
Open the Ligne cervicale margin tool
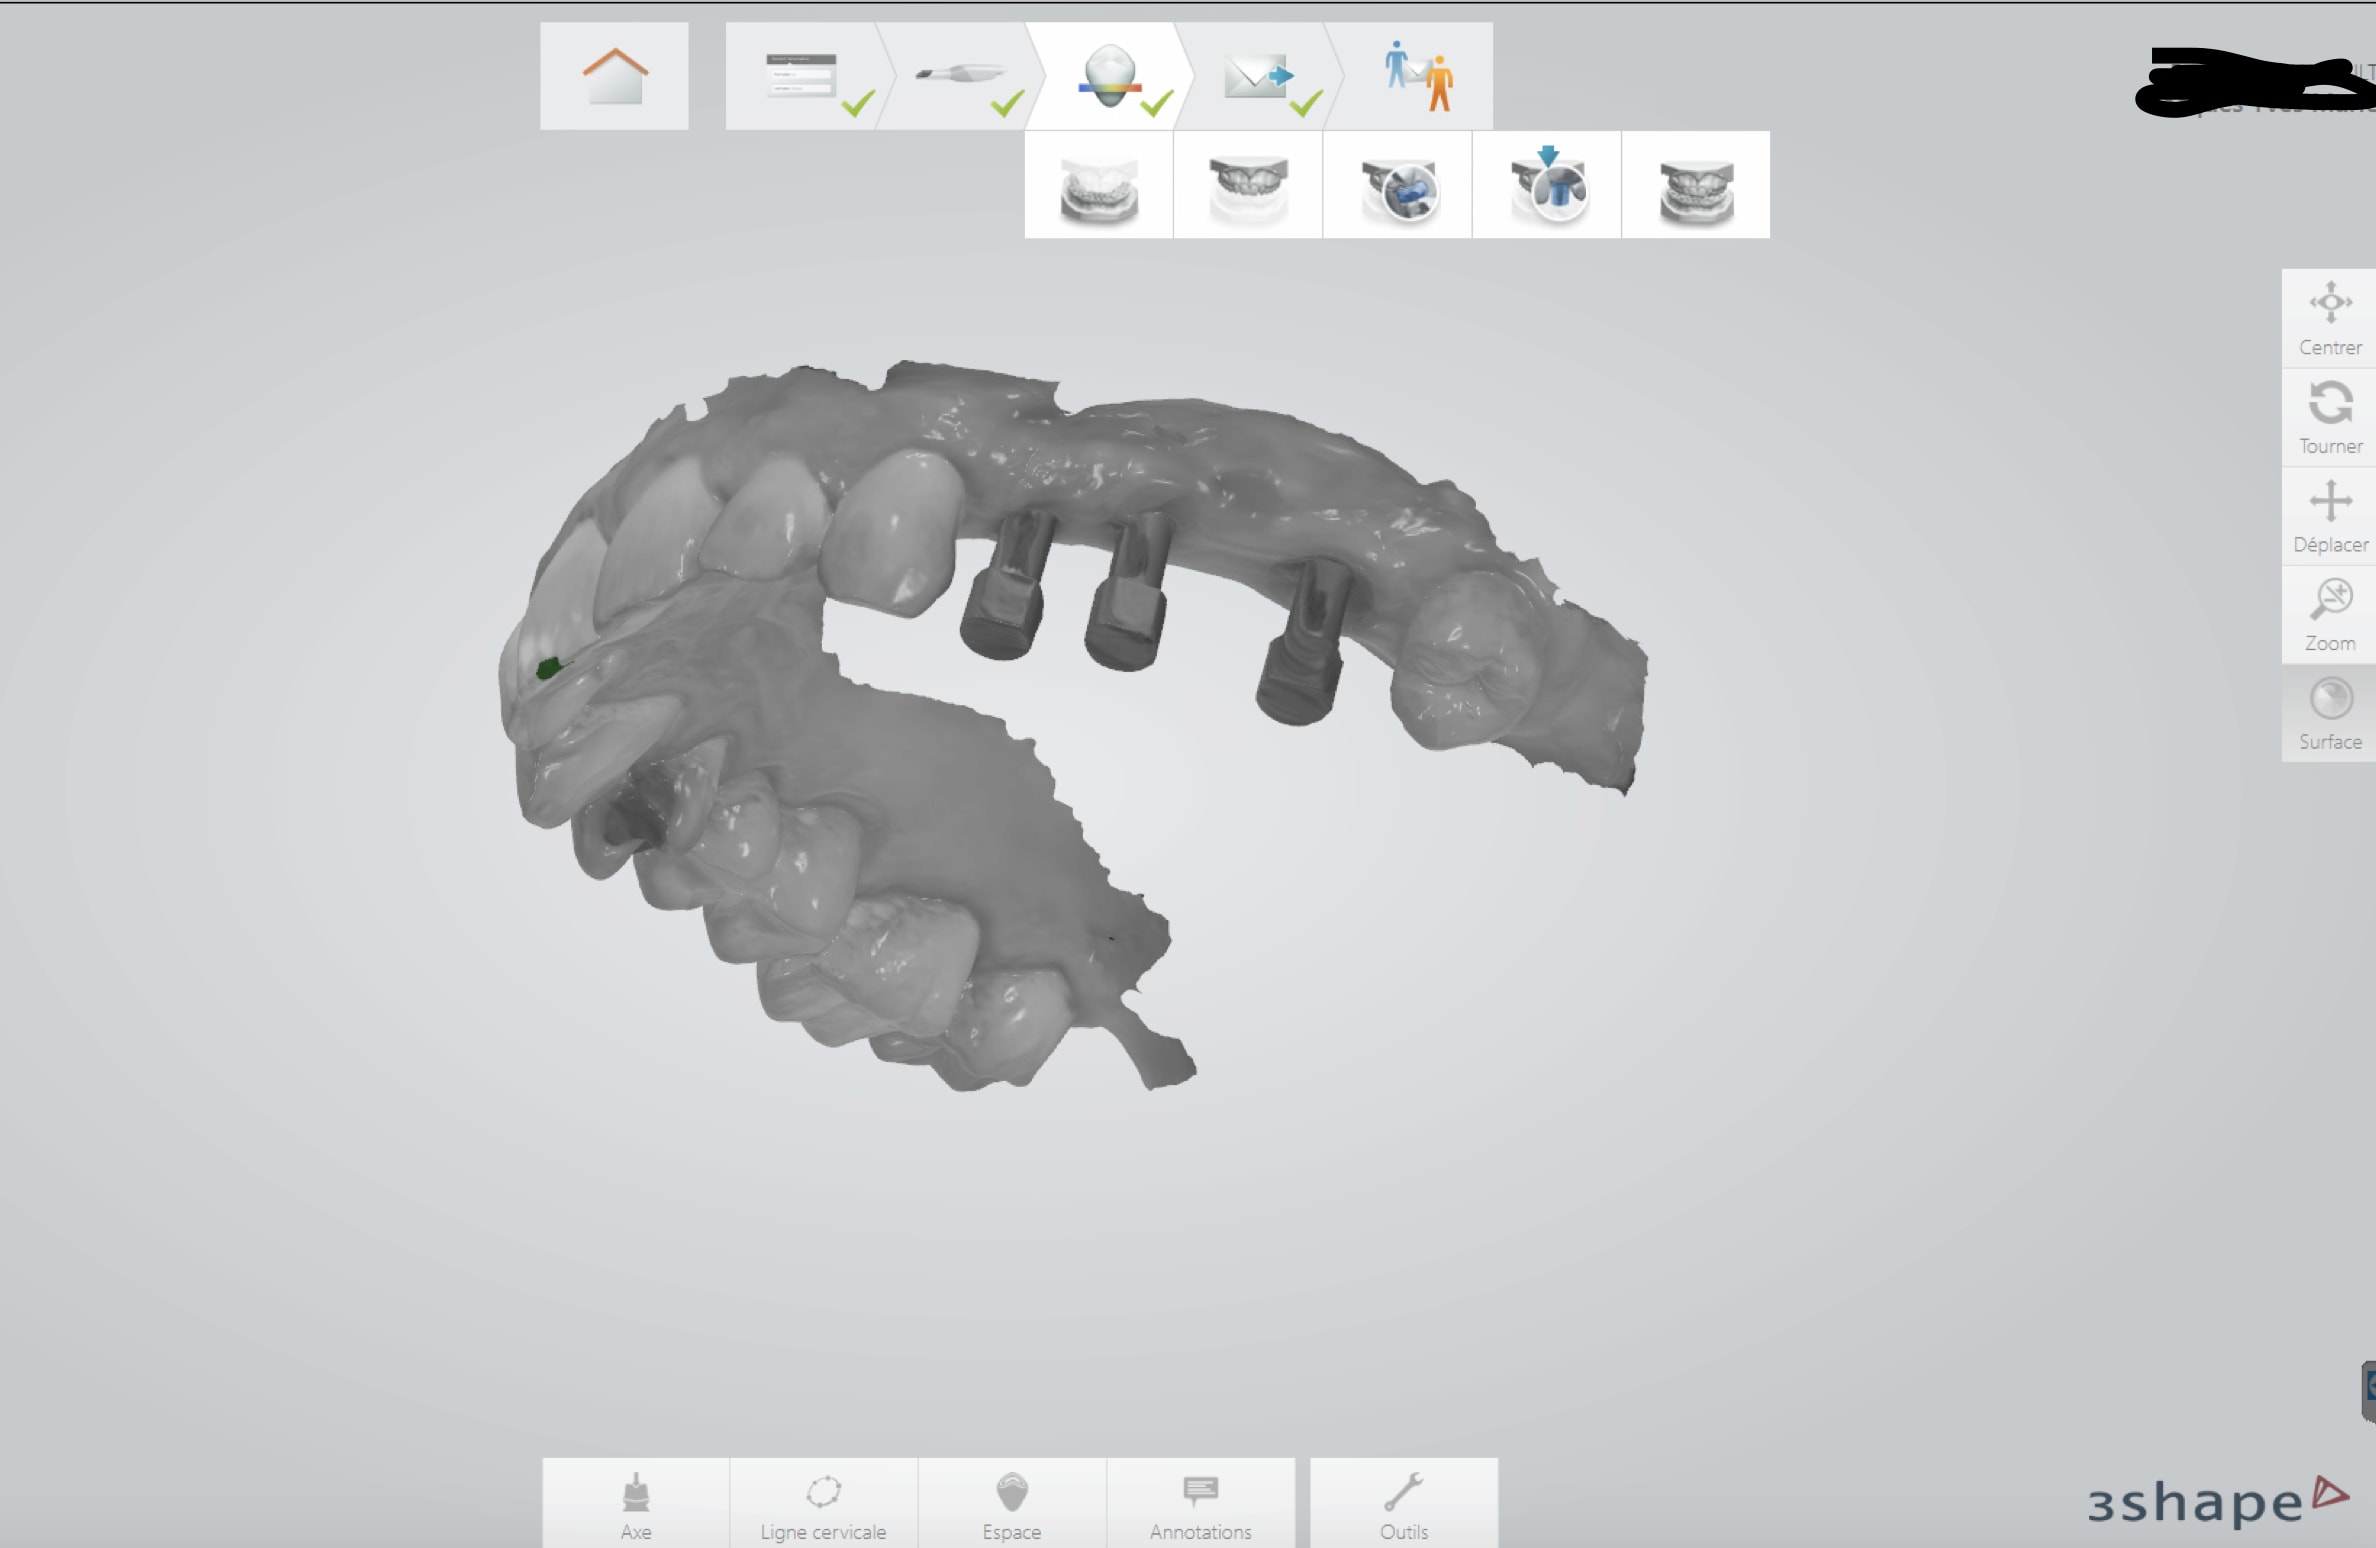[x=823, y=1503]
